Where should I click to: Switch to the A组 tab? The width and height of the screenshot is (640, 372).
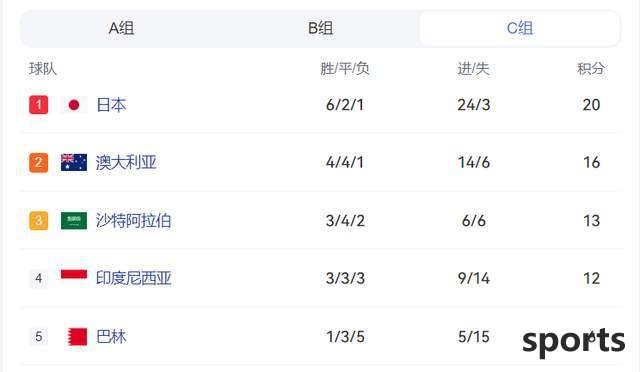pos(121,28)
